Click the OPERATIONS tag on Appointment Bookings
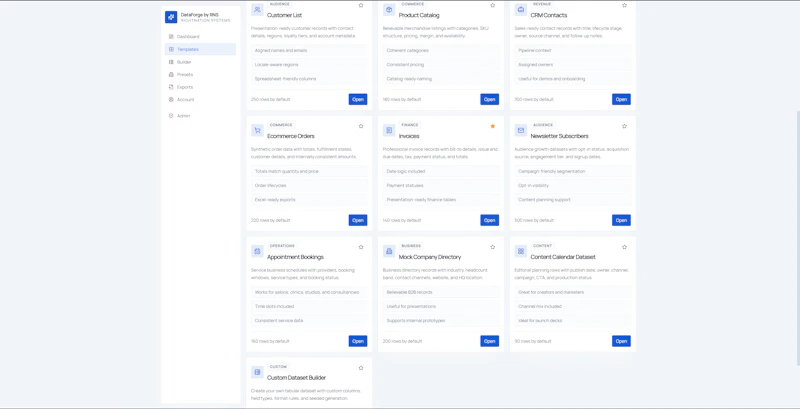 [282, 246]
